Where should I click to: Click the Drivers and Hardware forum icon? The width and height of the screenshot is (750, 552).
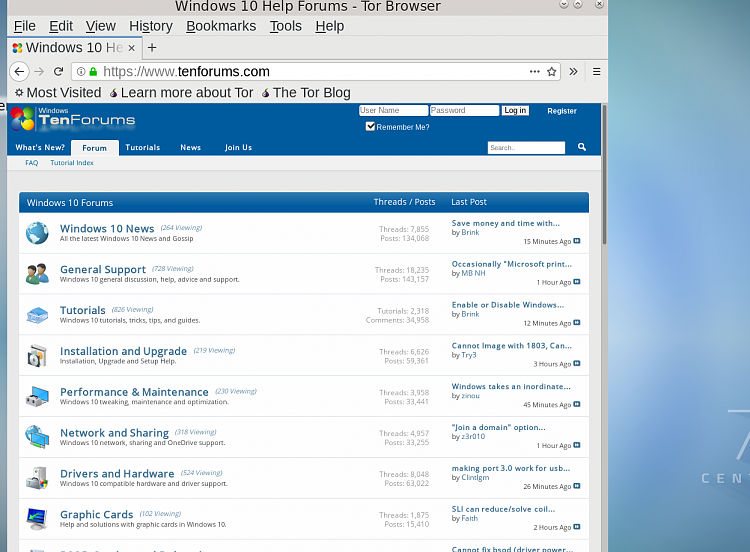tap(37, 478)
